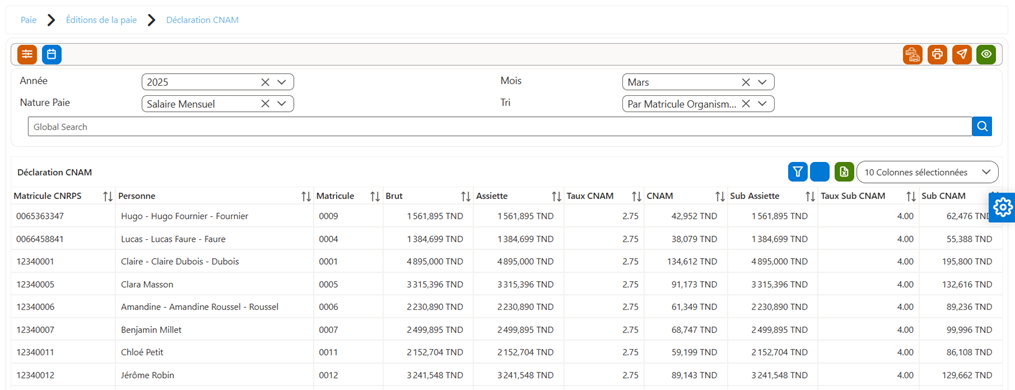Click the Sub CNAM column header

943,196
